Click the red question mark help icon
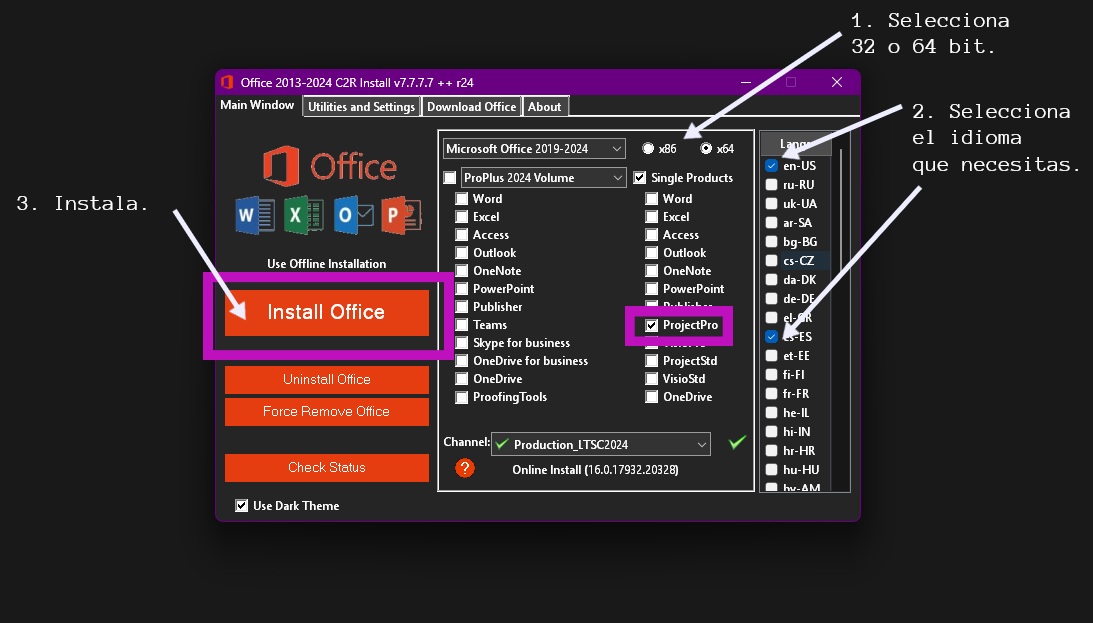Screen dimensions: 1093x623 [465, 468]
